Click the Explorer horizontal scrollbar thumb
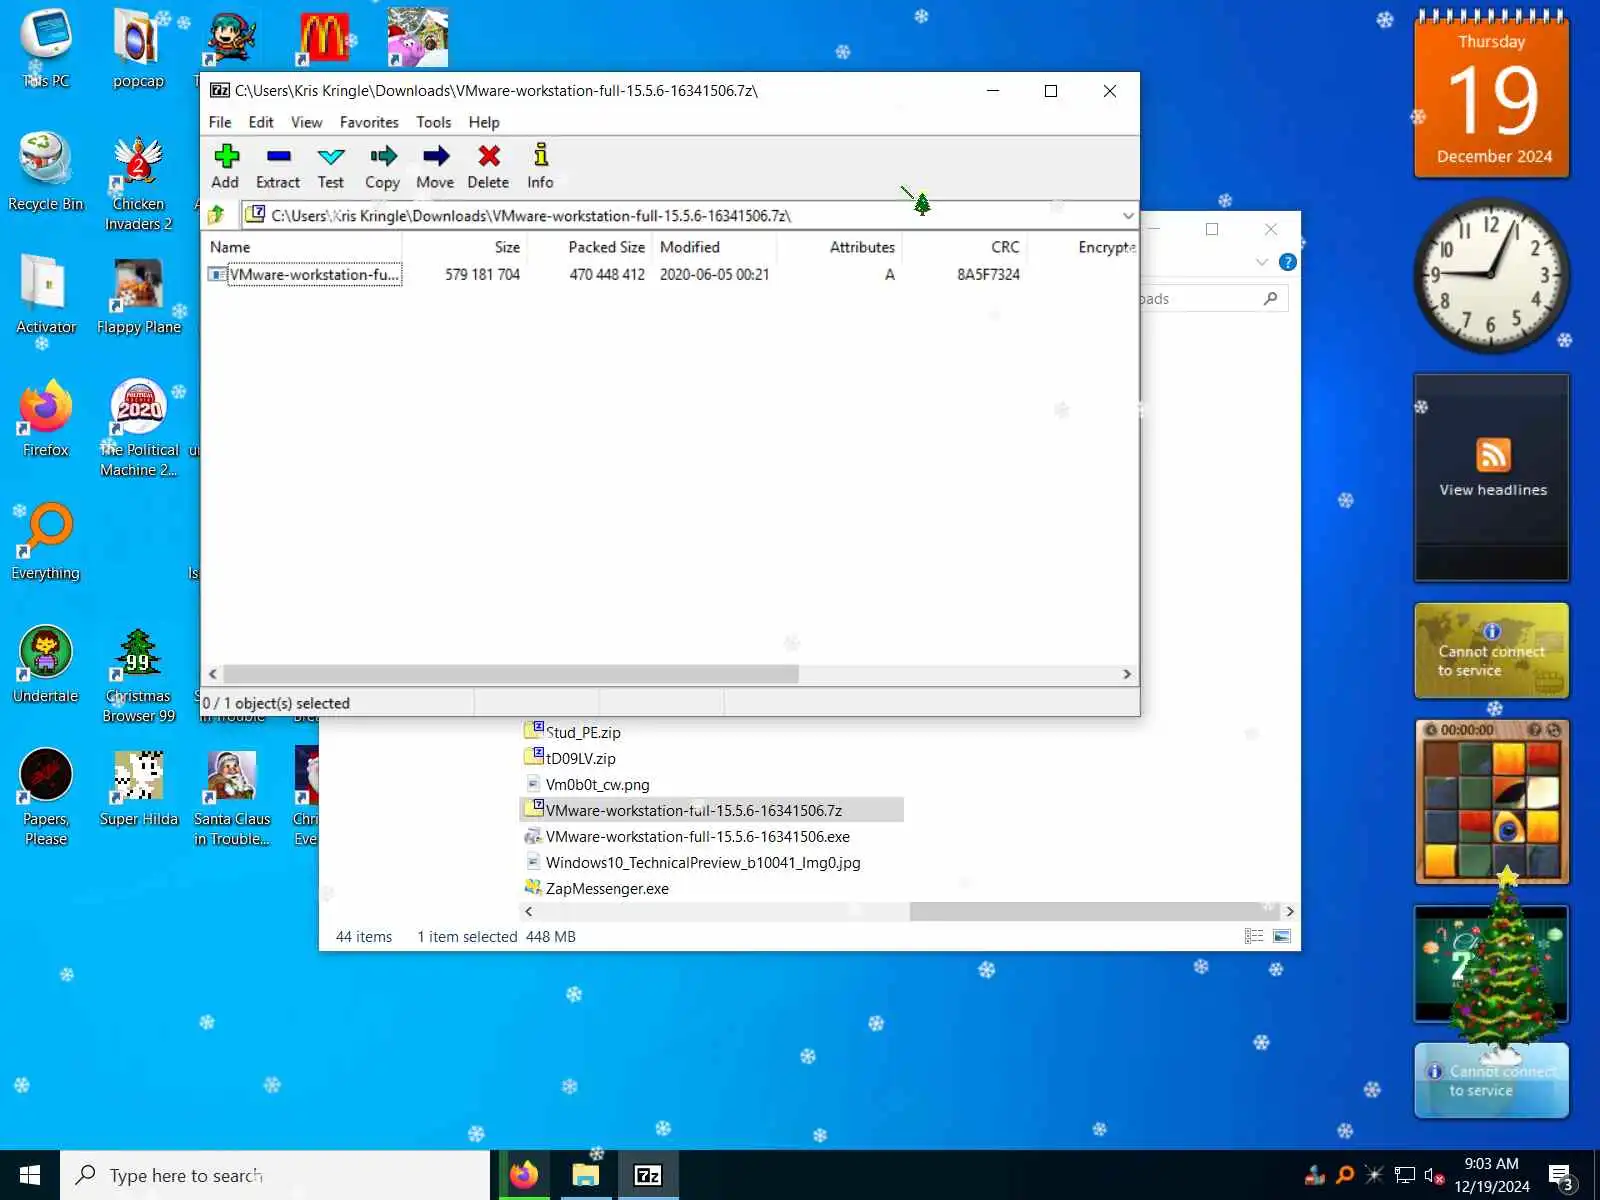 (1094, 911)
